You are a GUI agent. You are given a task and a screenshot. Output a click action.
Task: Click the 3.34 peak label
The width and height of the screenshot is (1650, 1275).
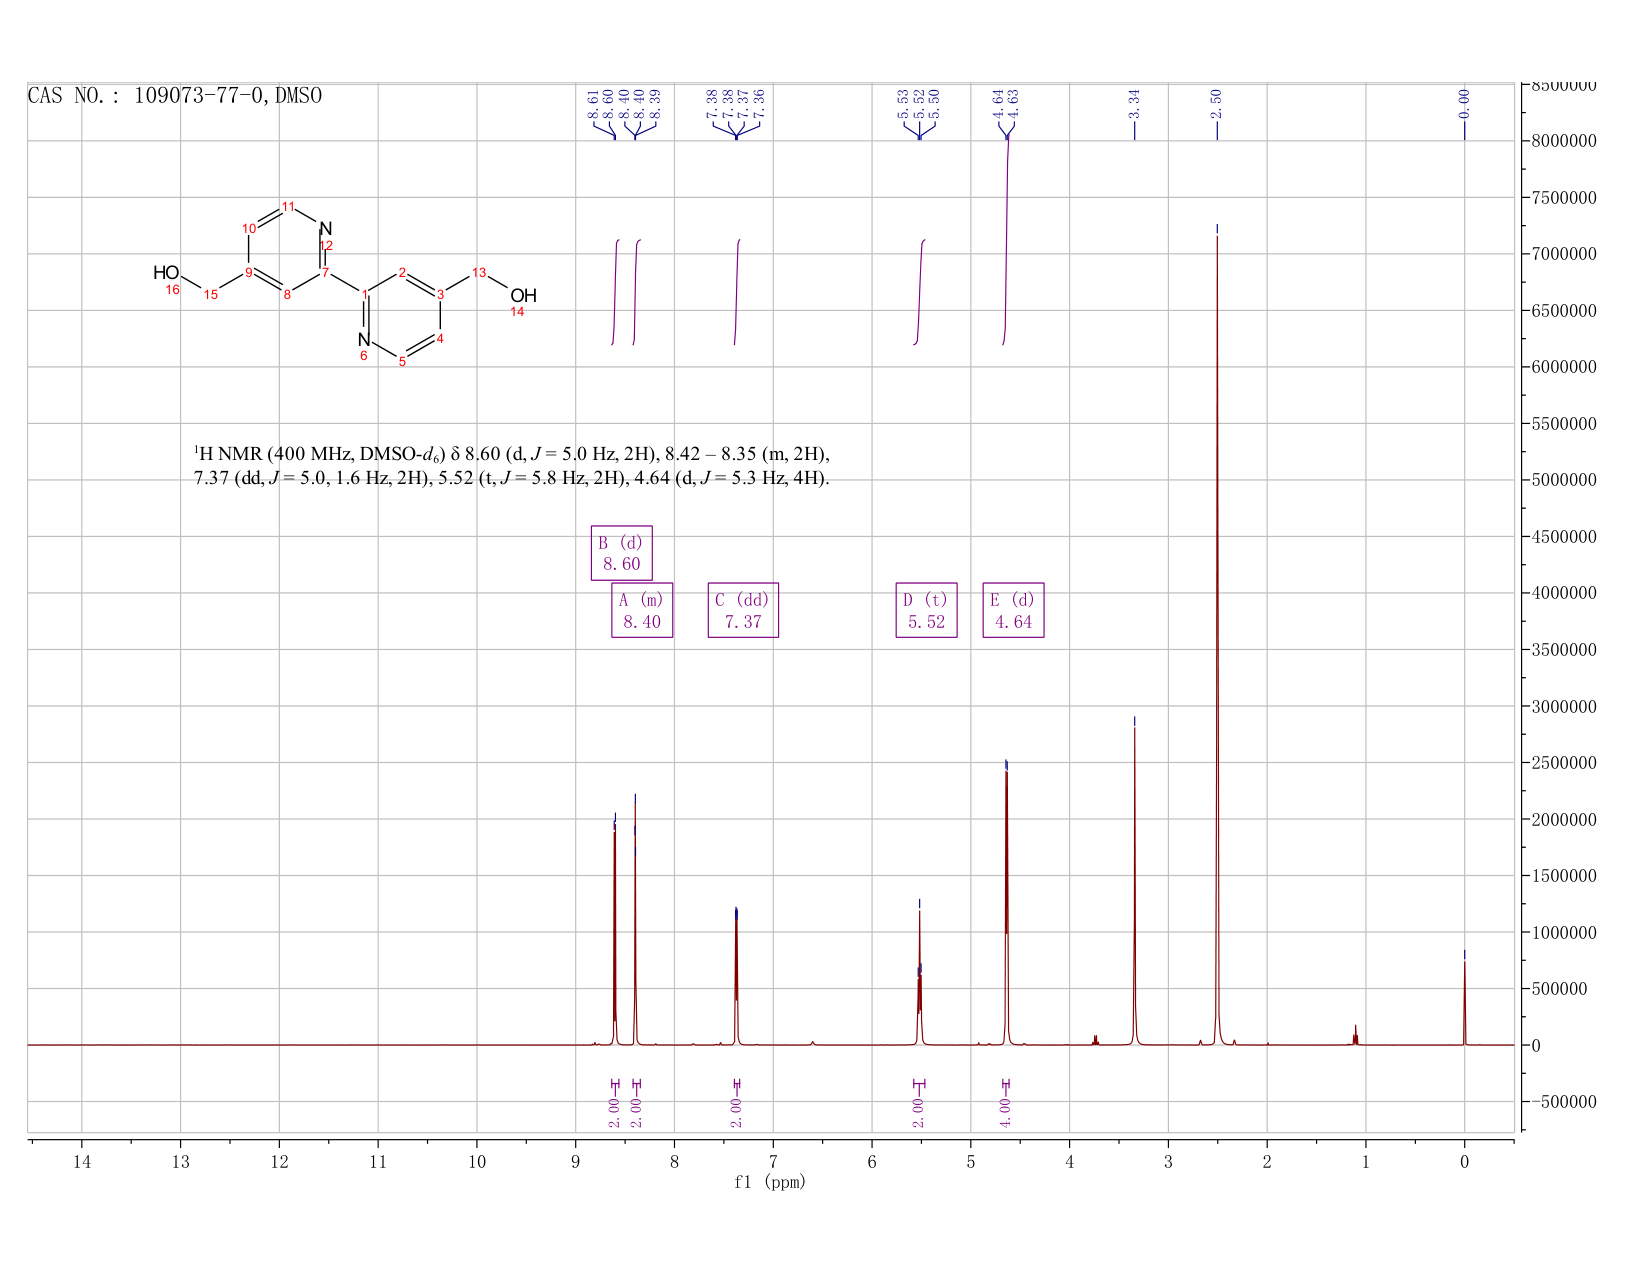click(x=1134, y=102)
